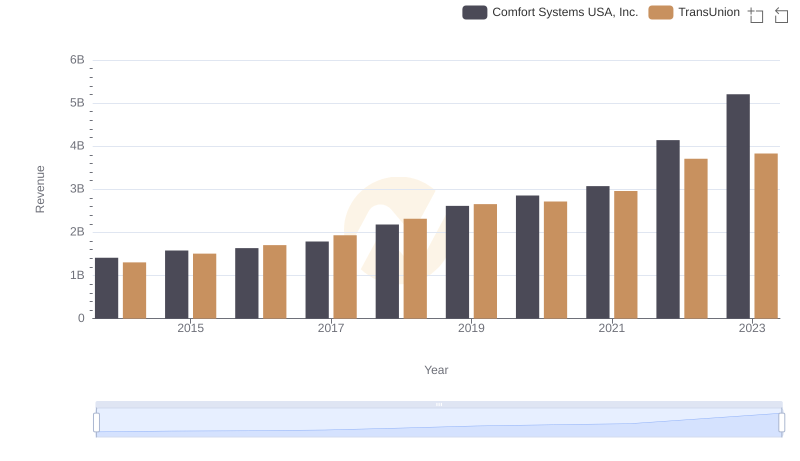Select the 2016 TransUnion bar

point(275,281)
